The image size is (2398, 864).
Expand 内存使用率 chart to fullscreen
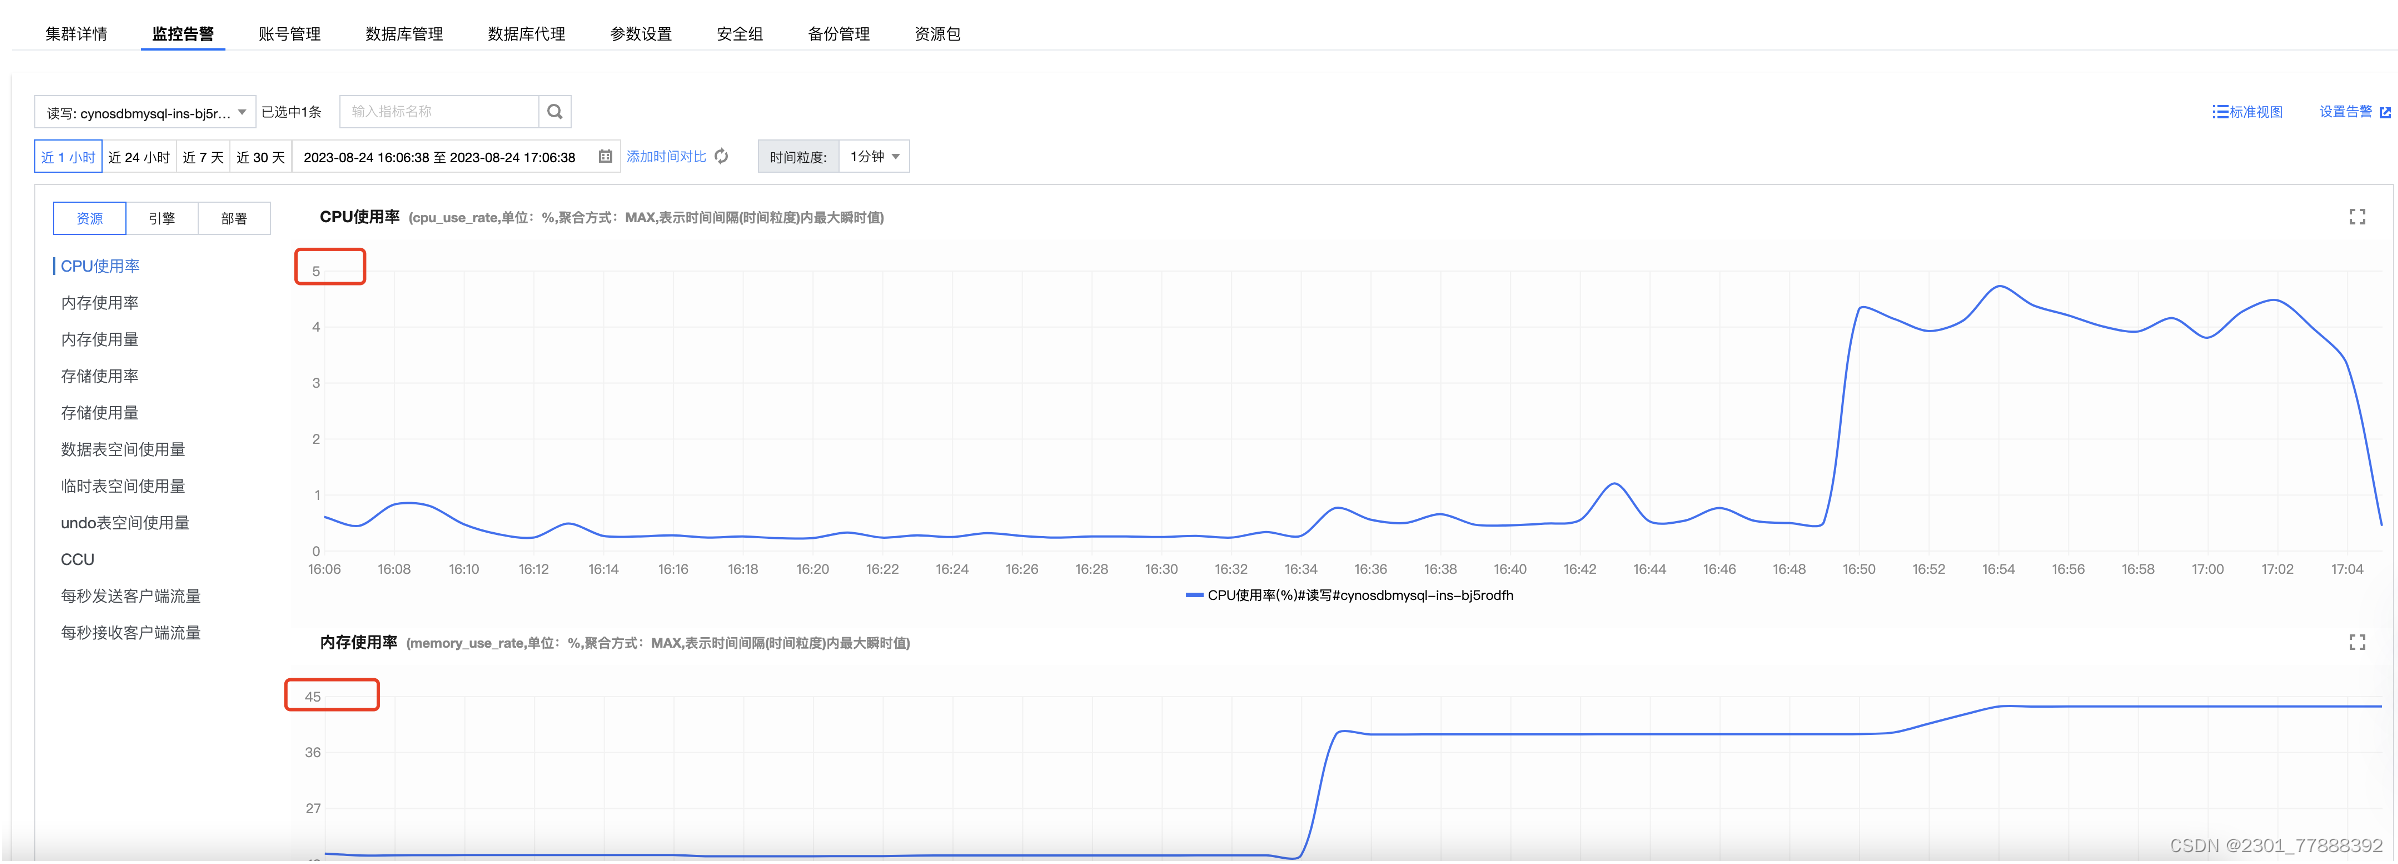point(2357,642)
